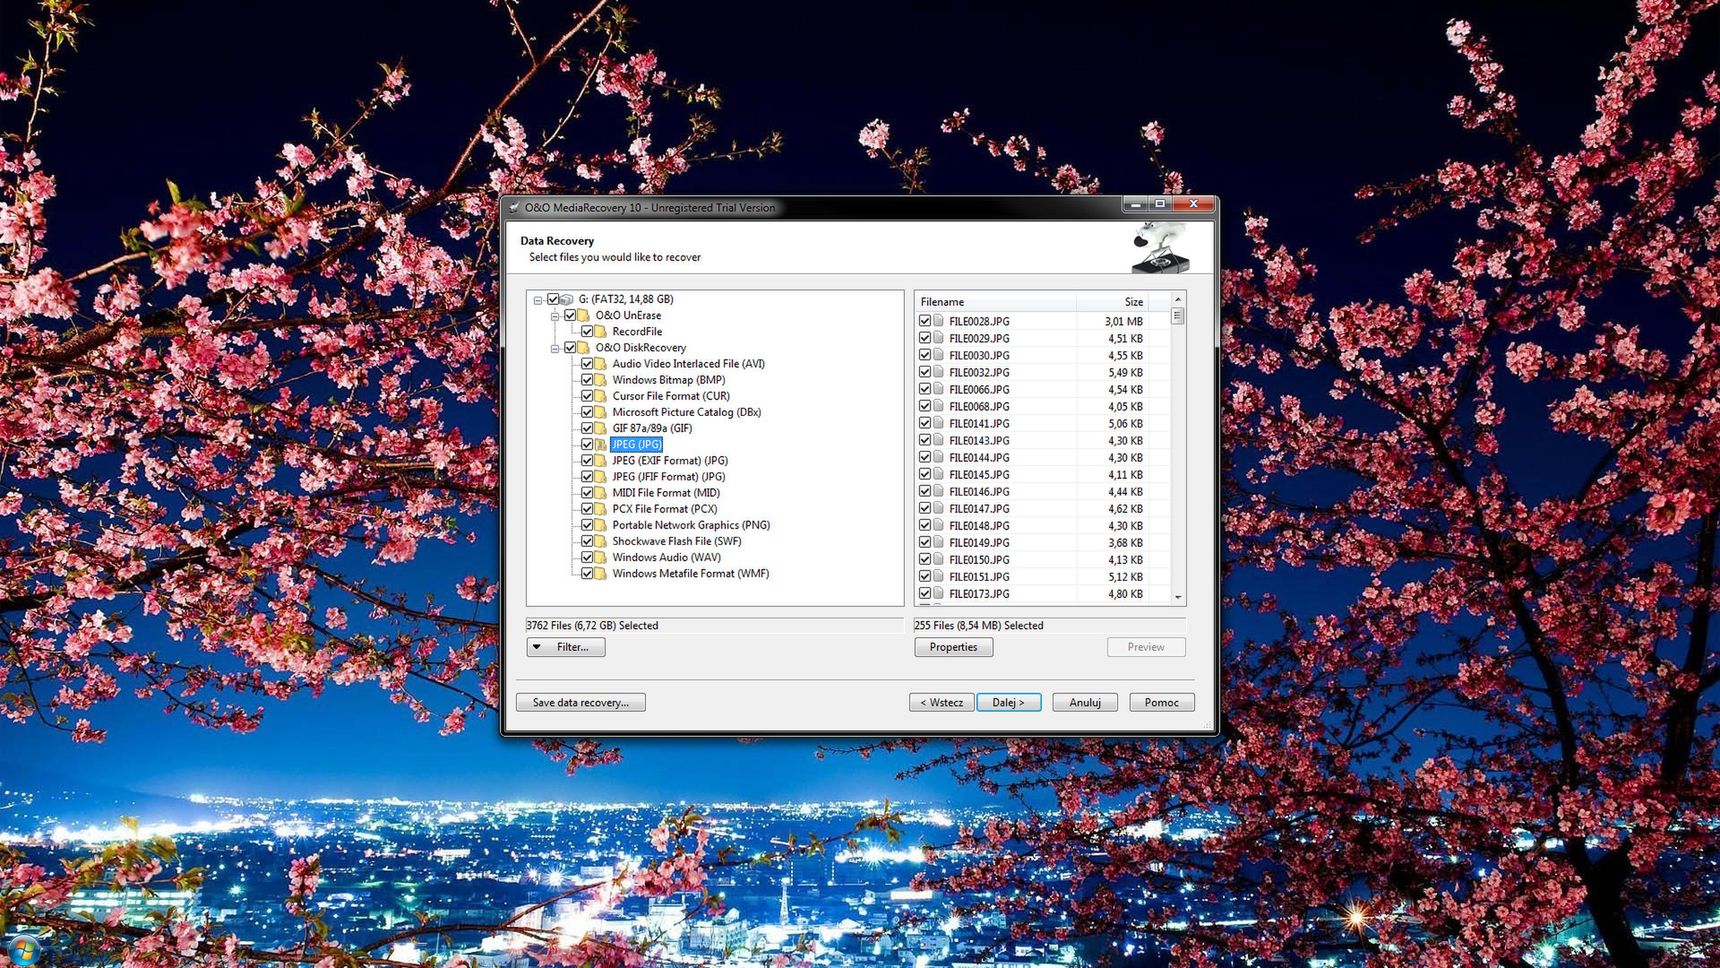The height and width of the screenshot is (968, 1720).
Task: Cancel with the Anuluj button
Action: coord(1085,702)
